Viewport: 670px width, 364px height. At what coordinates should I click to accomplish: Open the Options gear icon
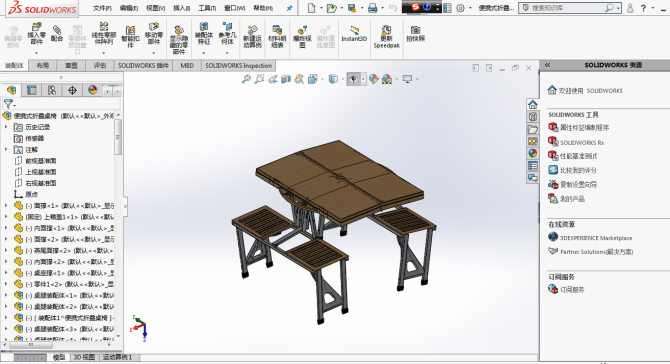click(460, 8)
